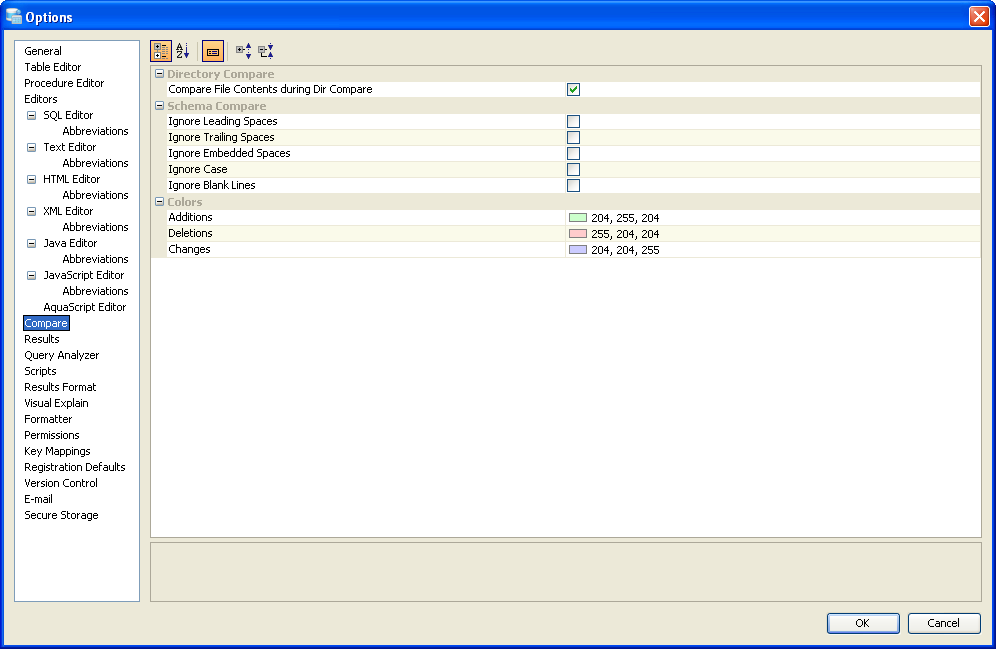Open Query Analyzer options
996x649 pixels.
62,355
